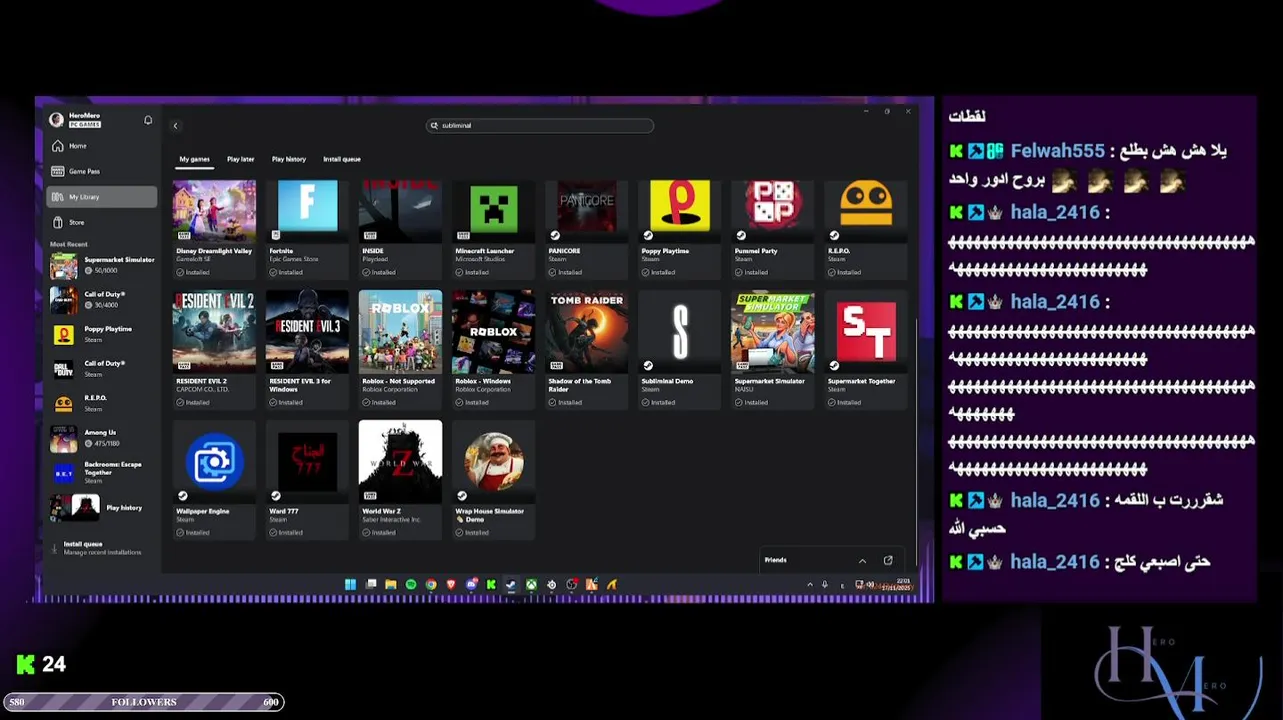Open Disney Dreamlight Valley game tile
This screenshot has width=1283, height=720.
tap(214, 229)
